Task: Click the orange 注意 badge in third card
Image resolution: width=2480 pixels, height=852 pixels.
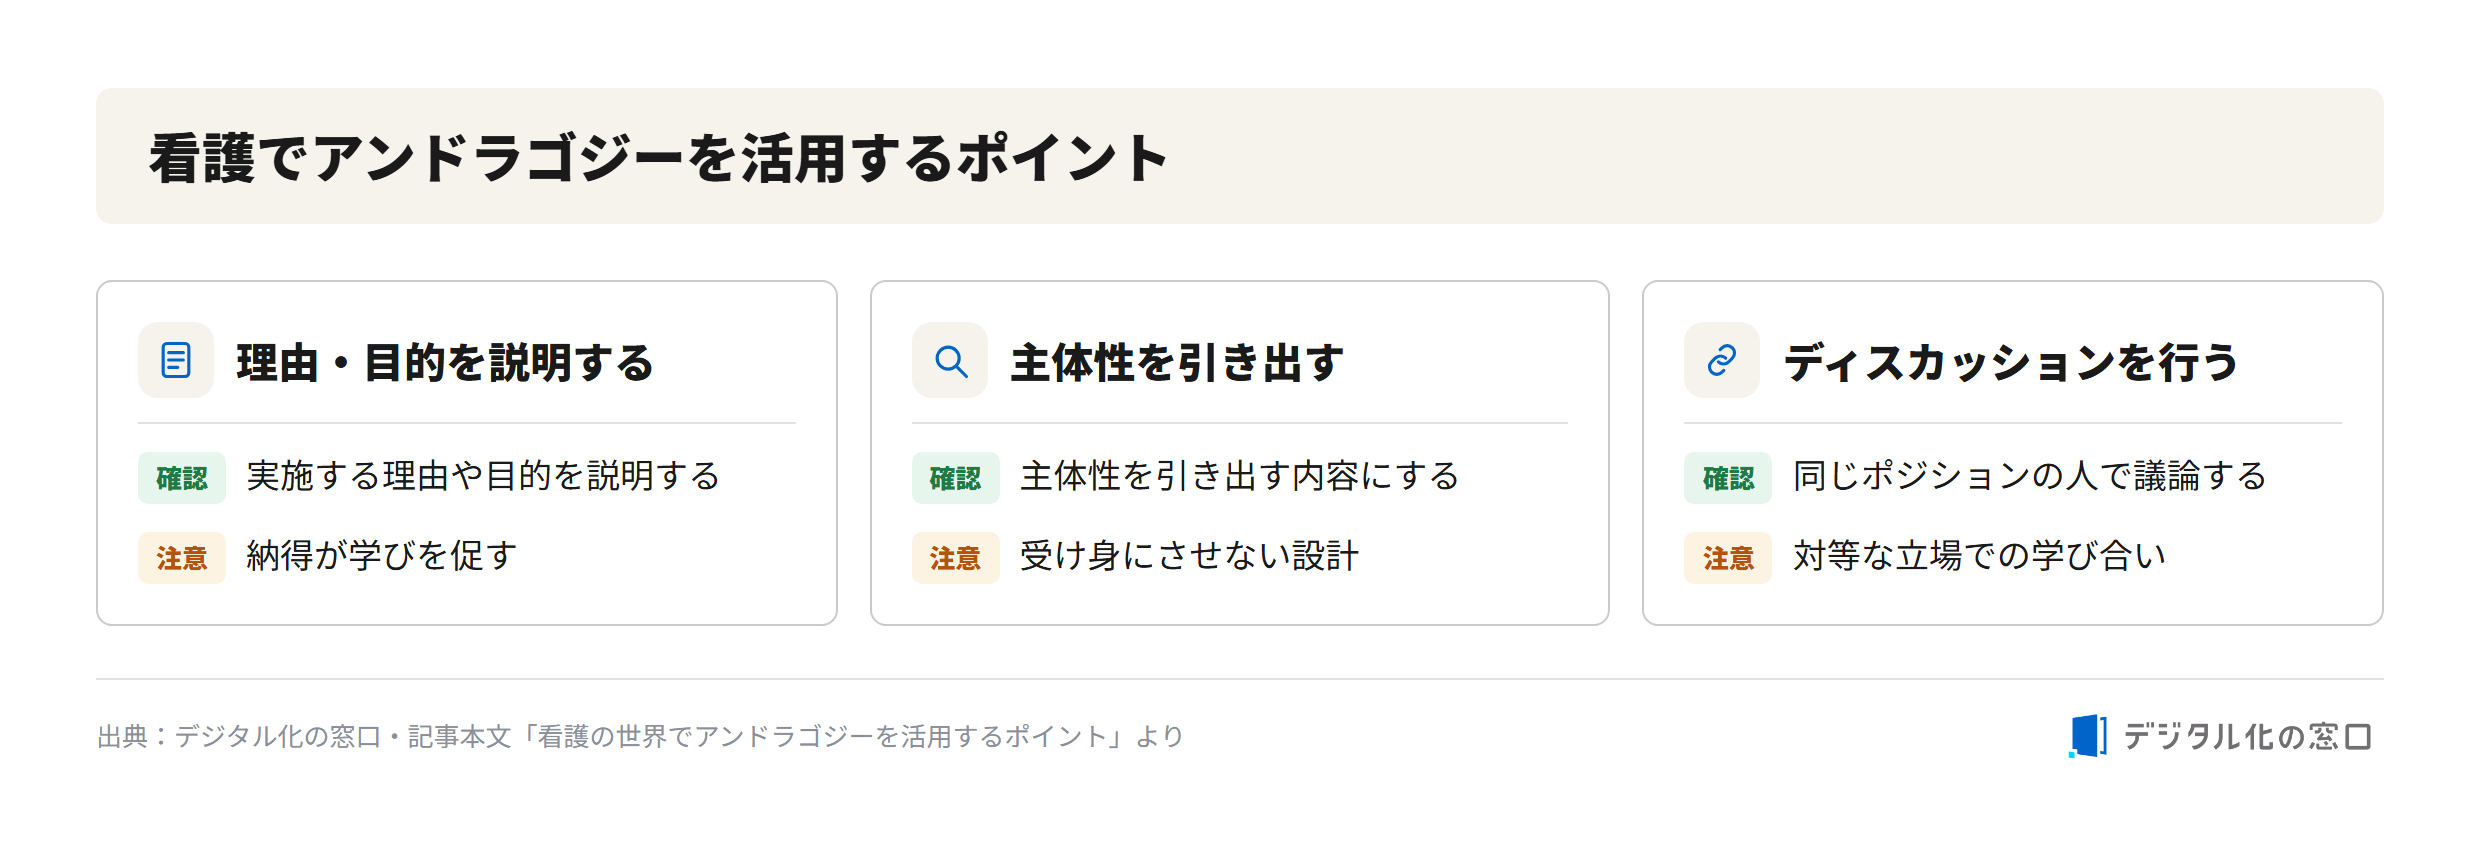Action: (1728, 558)
